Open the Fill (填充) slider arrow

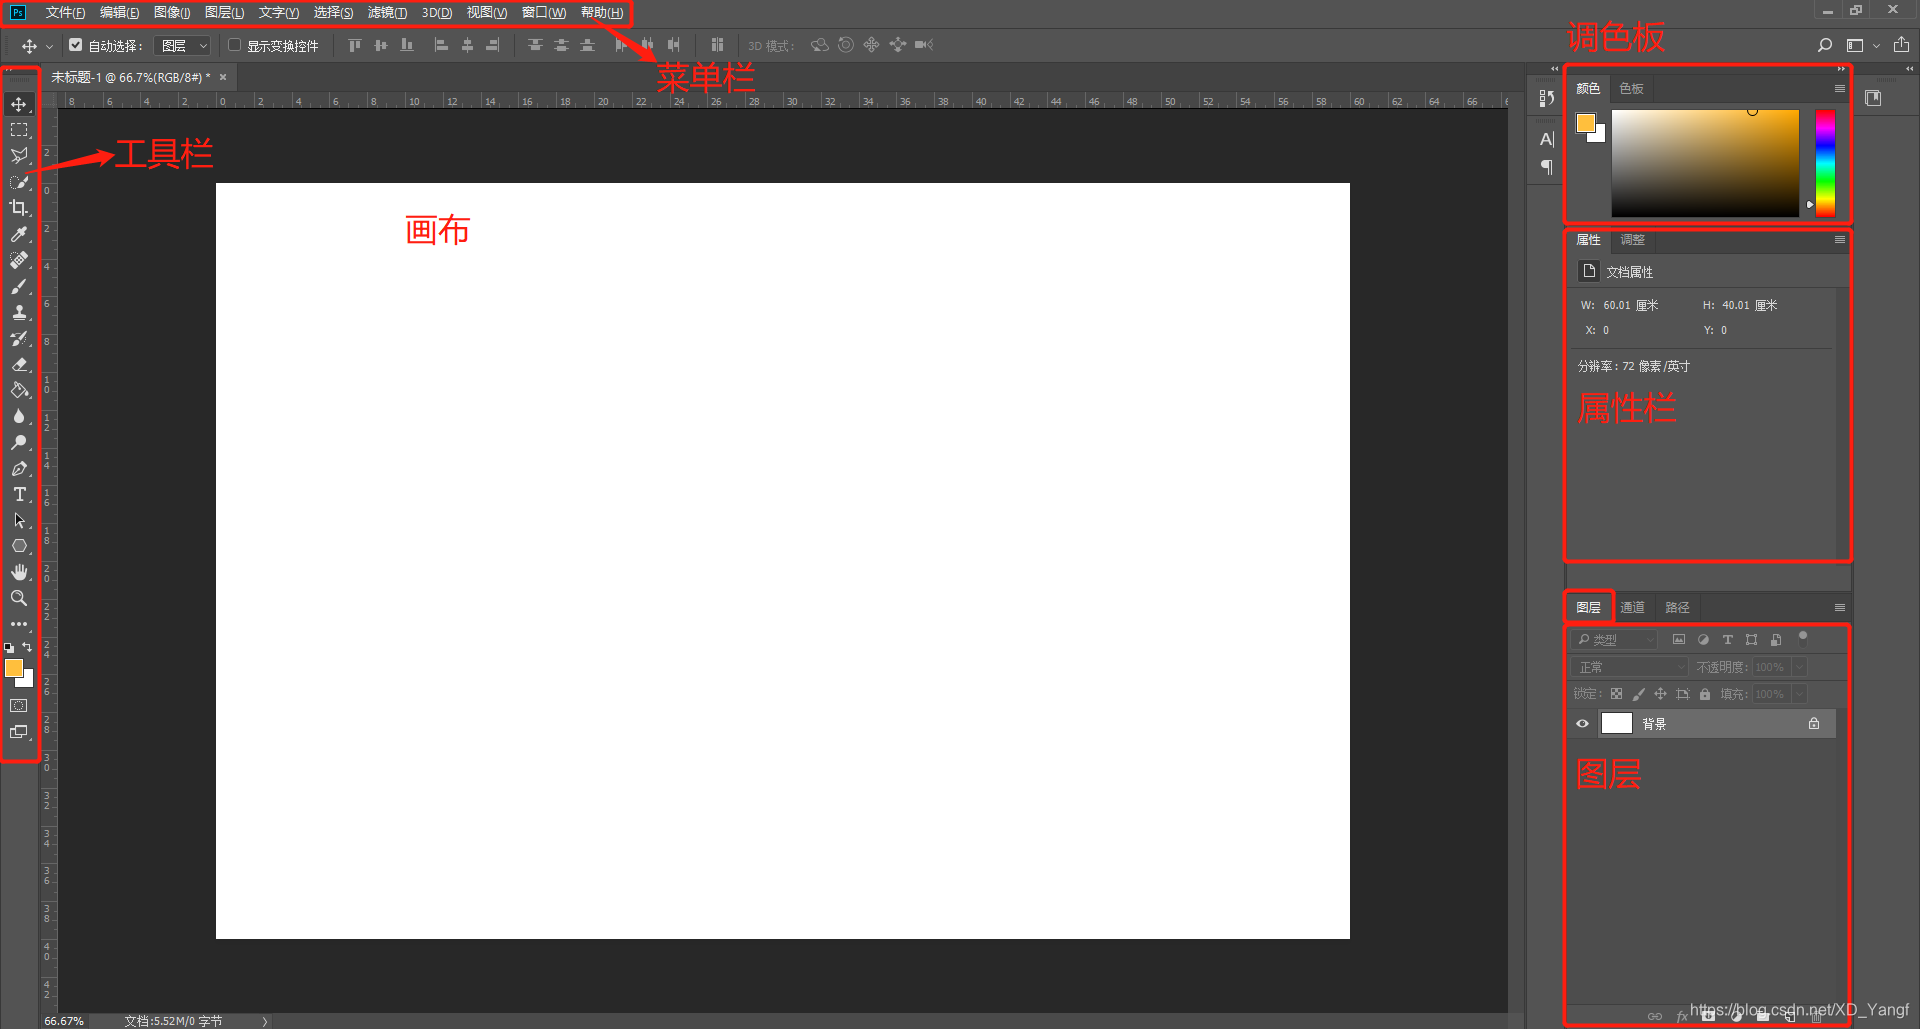coord(1799,694)
